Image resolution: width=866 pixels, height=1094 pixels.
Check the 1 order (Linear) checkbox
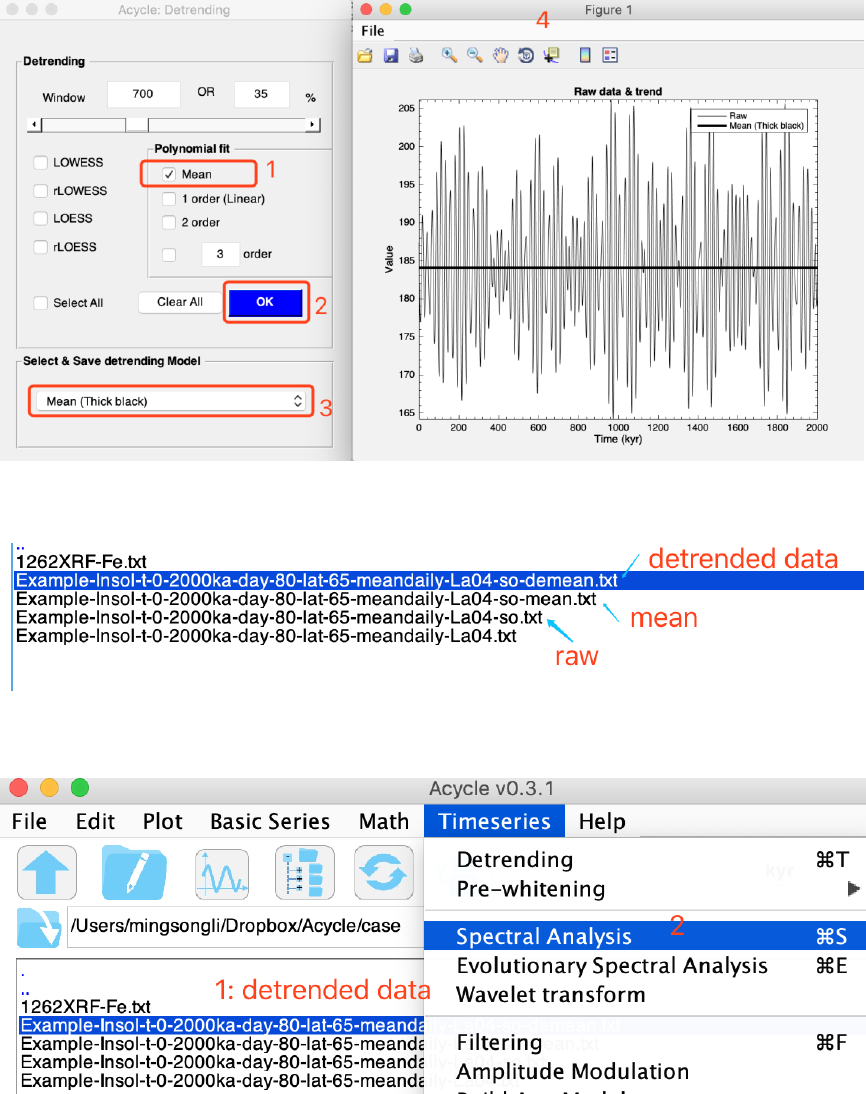pyautogui.click(x=169, y=199)
